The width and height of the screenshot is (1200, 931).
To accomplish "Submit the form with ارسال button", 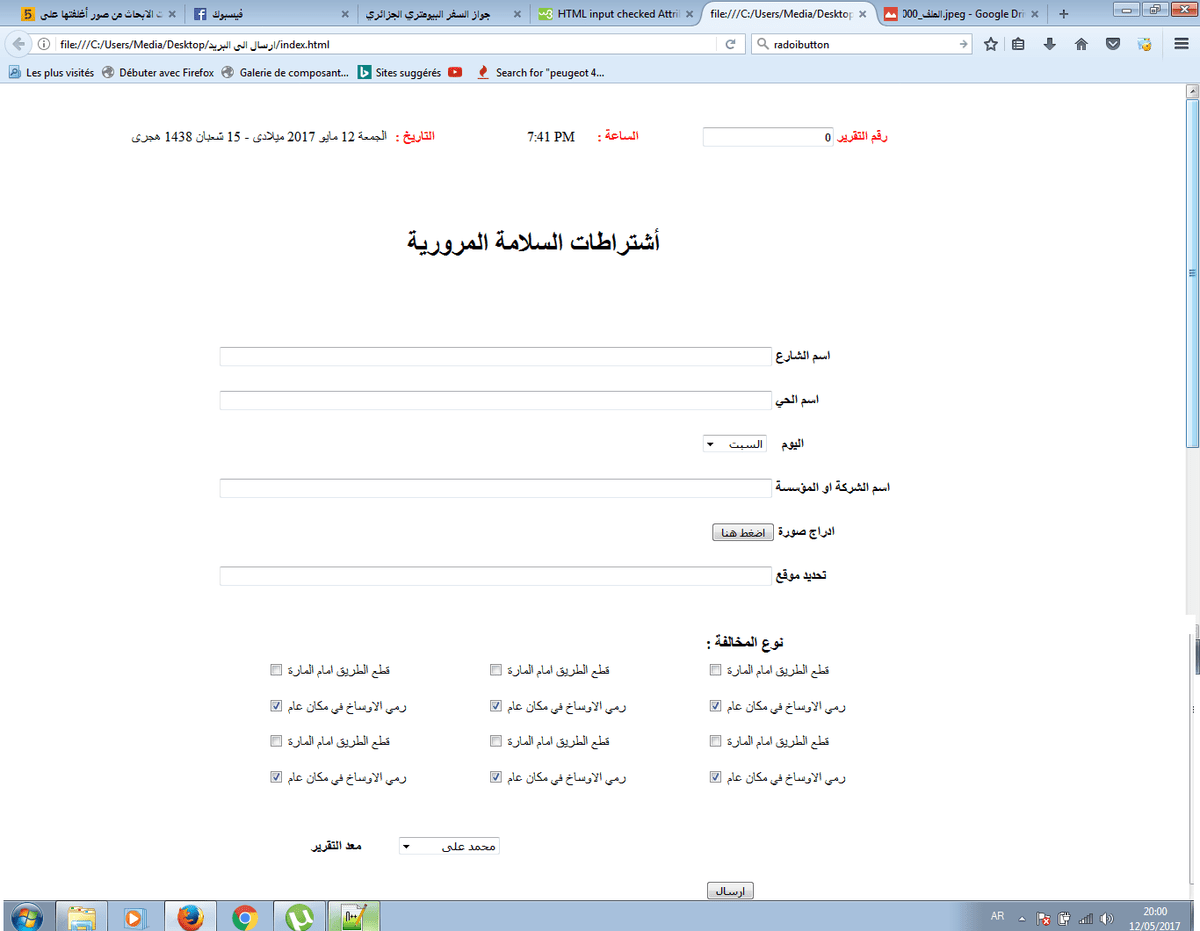I will [x=730, y=890].
